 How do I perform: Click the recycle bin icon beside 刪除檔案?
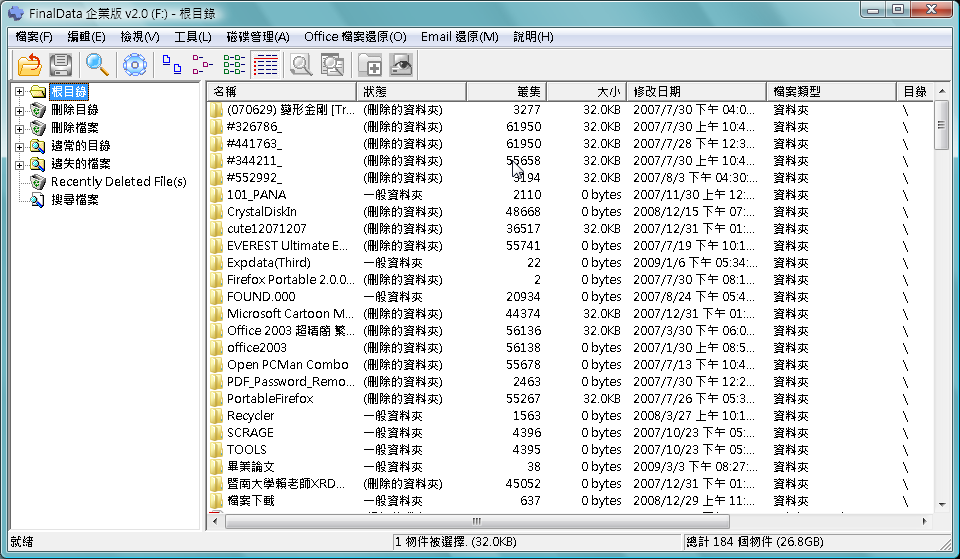tap(39, 127)
